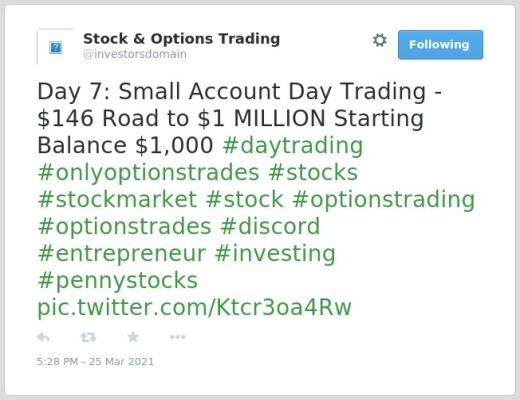The image size is (520, 400).
Task: Open the #onlyoptionstrades hashtag
Action: pos(148,173)
